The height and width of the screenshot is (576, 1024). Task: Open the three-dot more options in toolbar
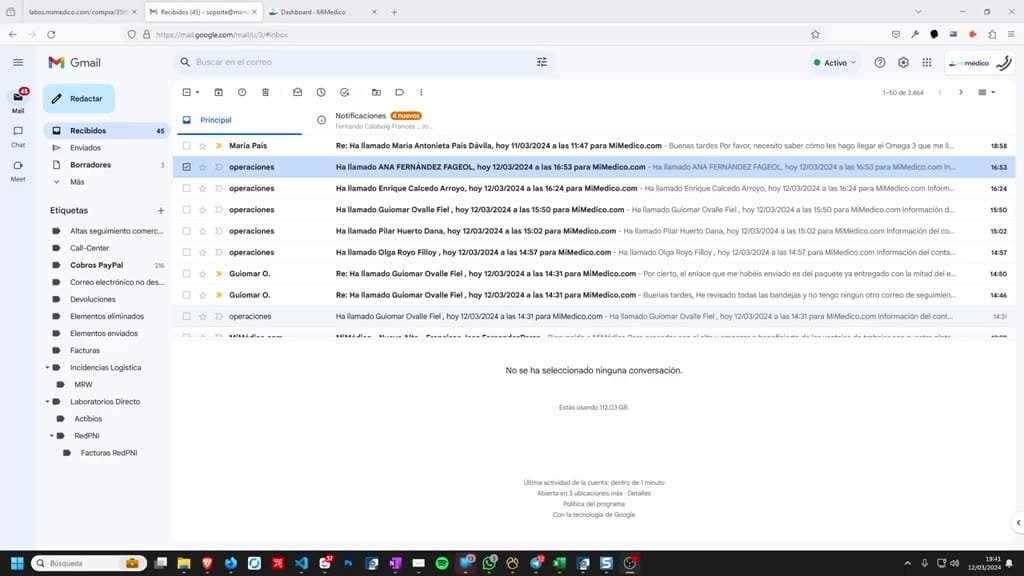(x=421, y=93)
